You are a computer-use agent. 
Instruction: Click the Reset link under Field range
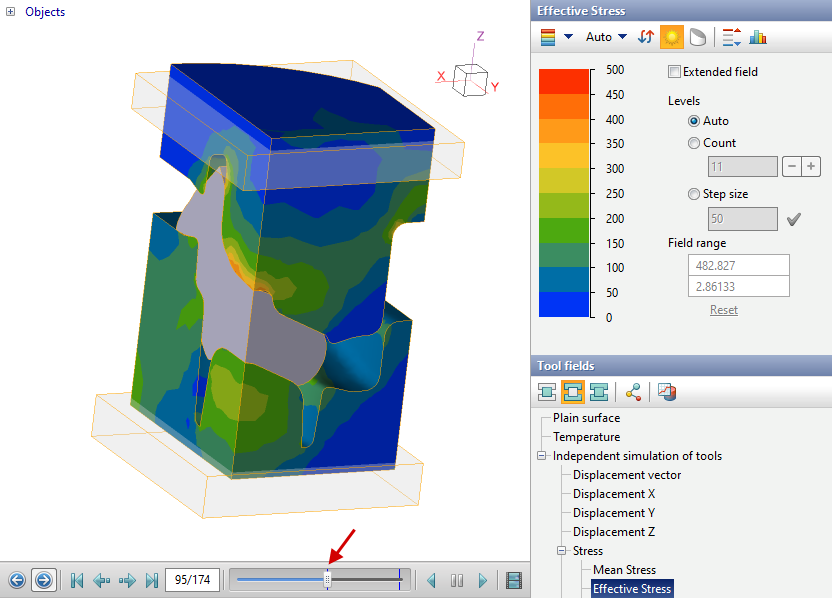pos(724,310)
